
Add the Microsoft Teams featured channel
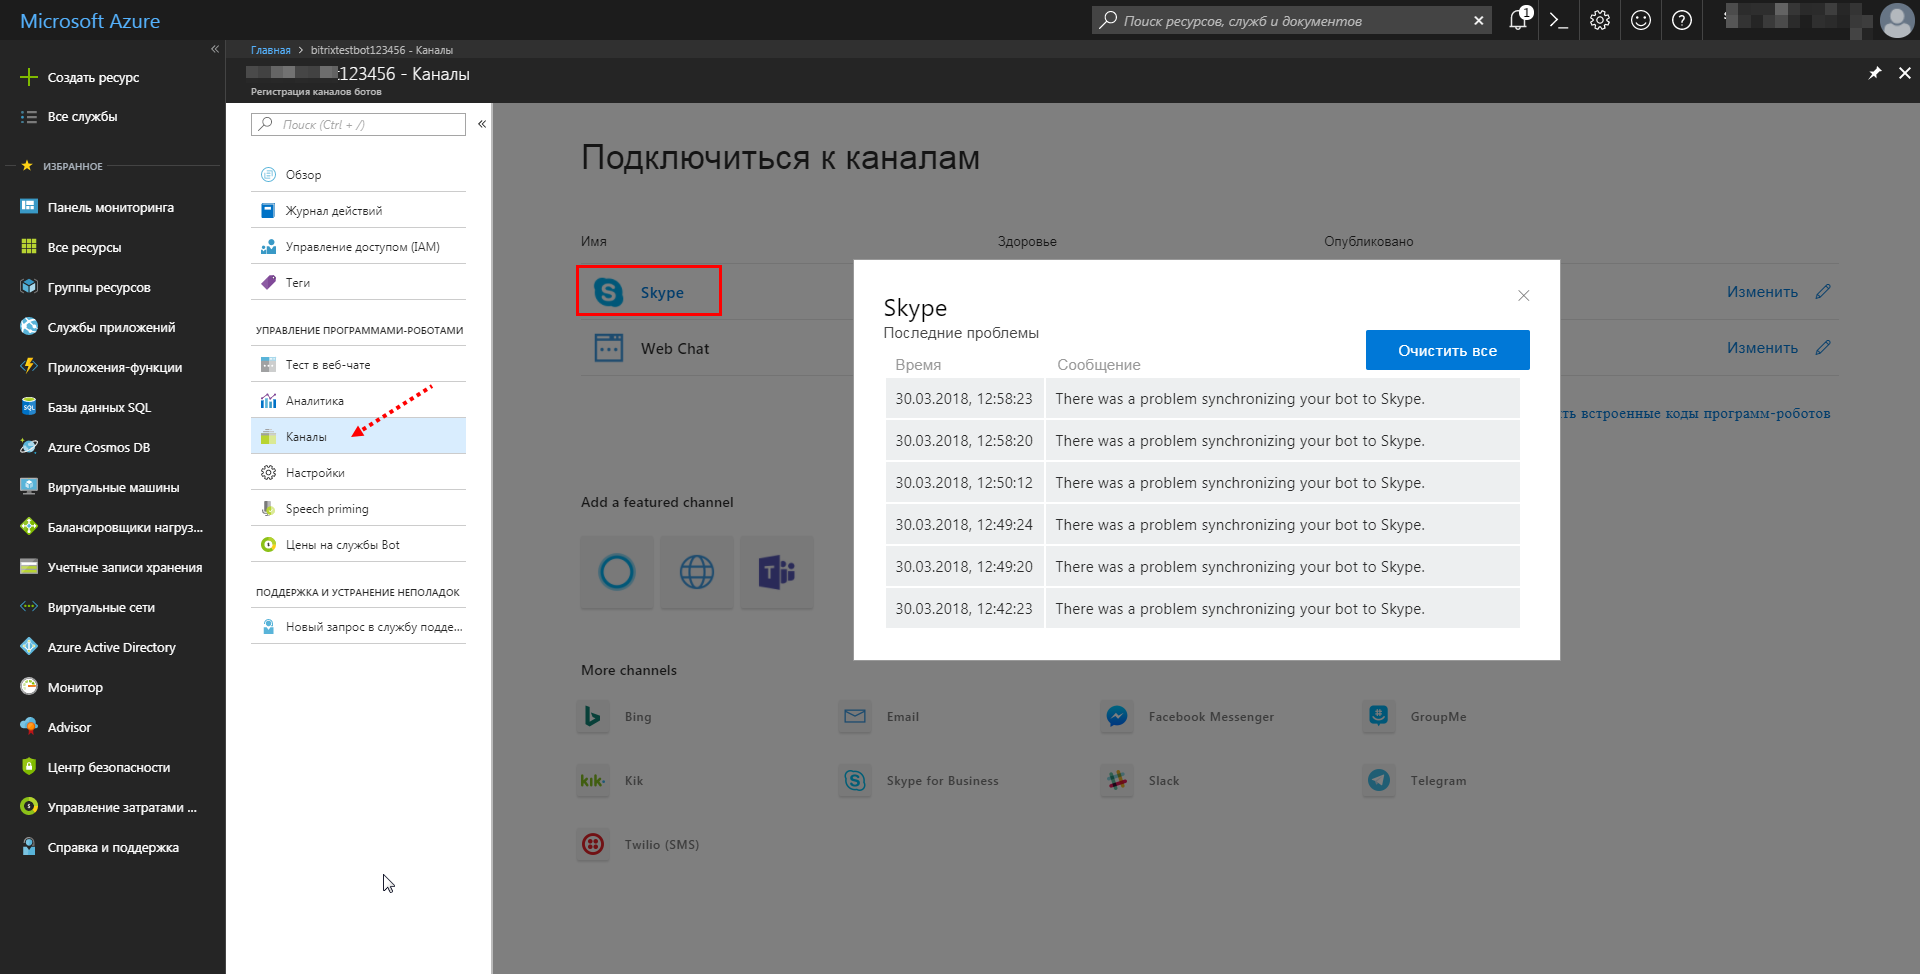tap(776, 572)
